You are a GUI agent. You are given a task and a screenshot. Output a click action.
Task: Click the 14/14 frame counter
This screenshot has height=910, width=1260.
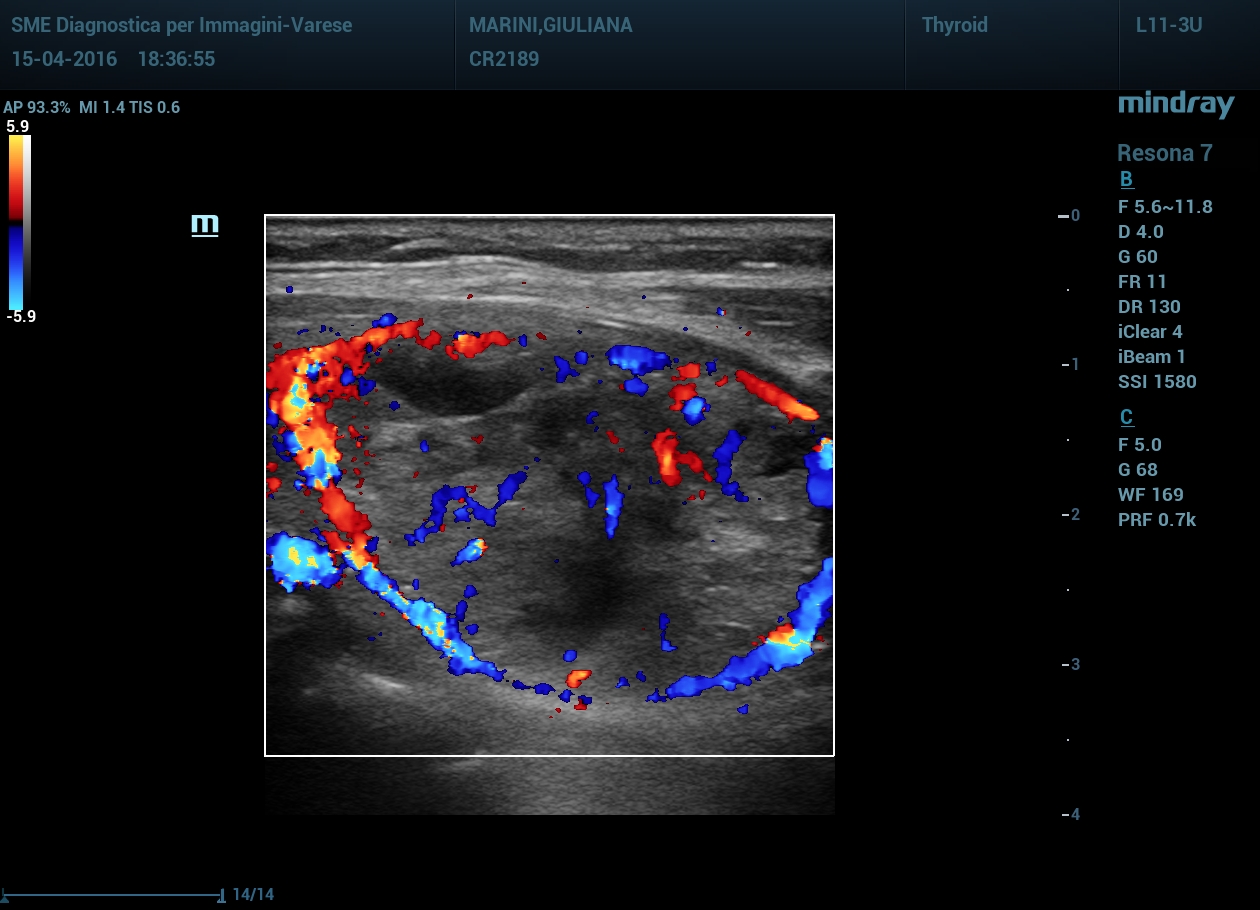coord(252,894)
